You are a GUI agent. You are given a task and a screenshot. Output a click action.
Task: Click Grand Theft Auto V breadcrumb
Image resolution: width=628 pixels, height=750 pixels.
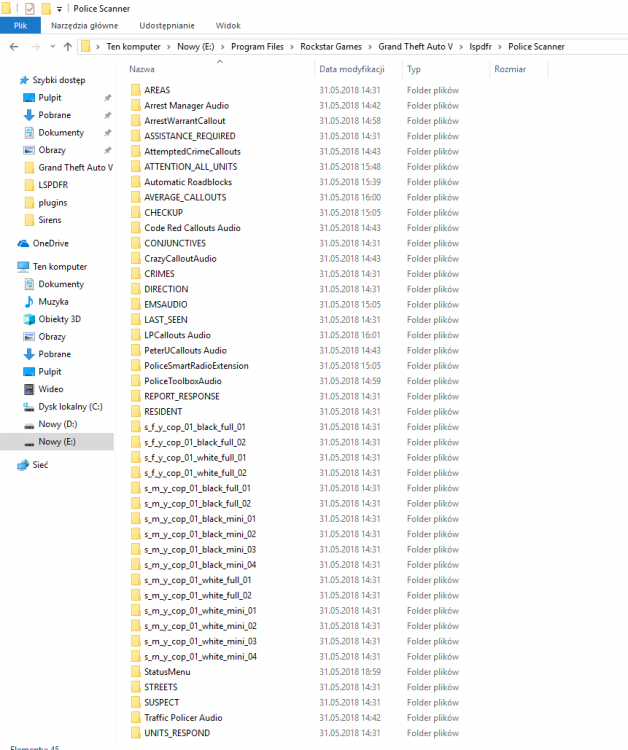416,46
